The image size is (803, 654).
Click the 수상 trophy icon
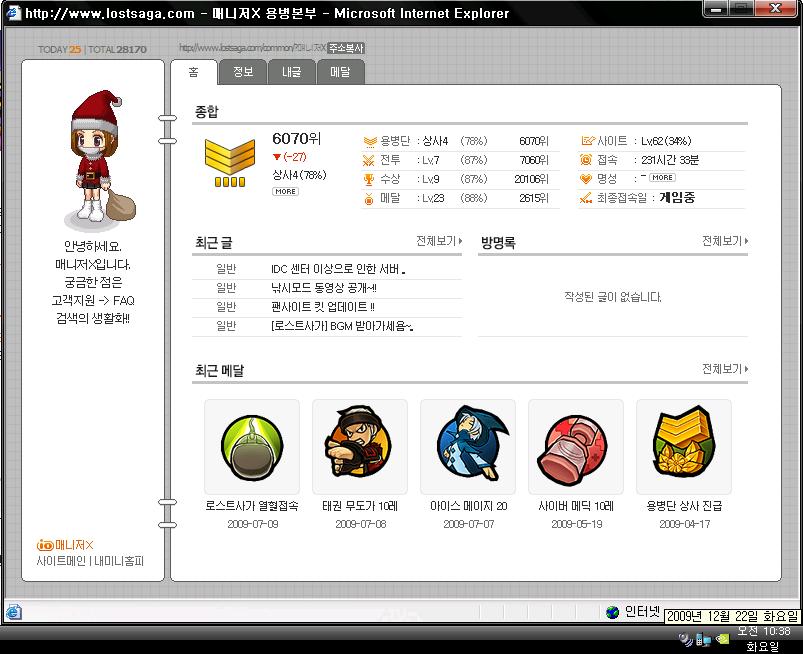369,179
